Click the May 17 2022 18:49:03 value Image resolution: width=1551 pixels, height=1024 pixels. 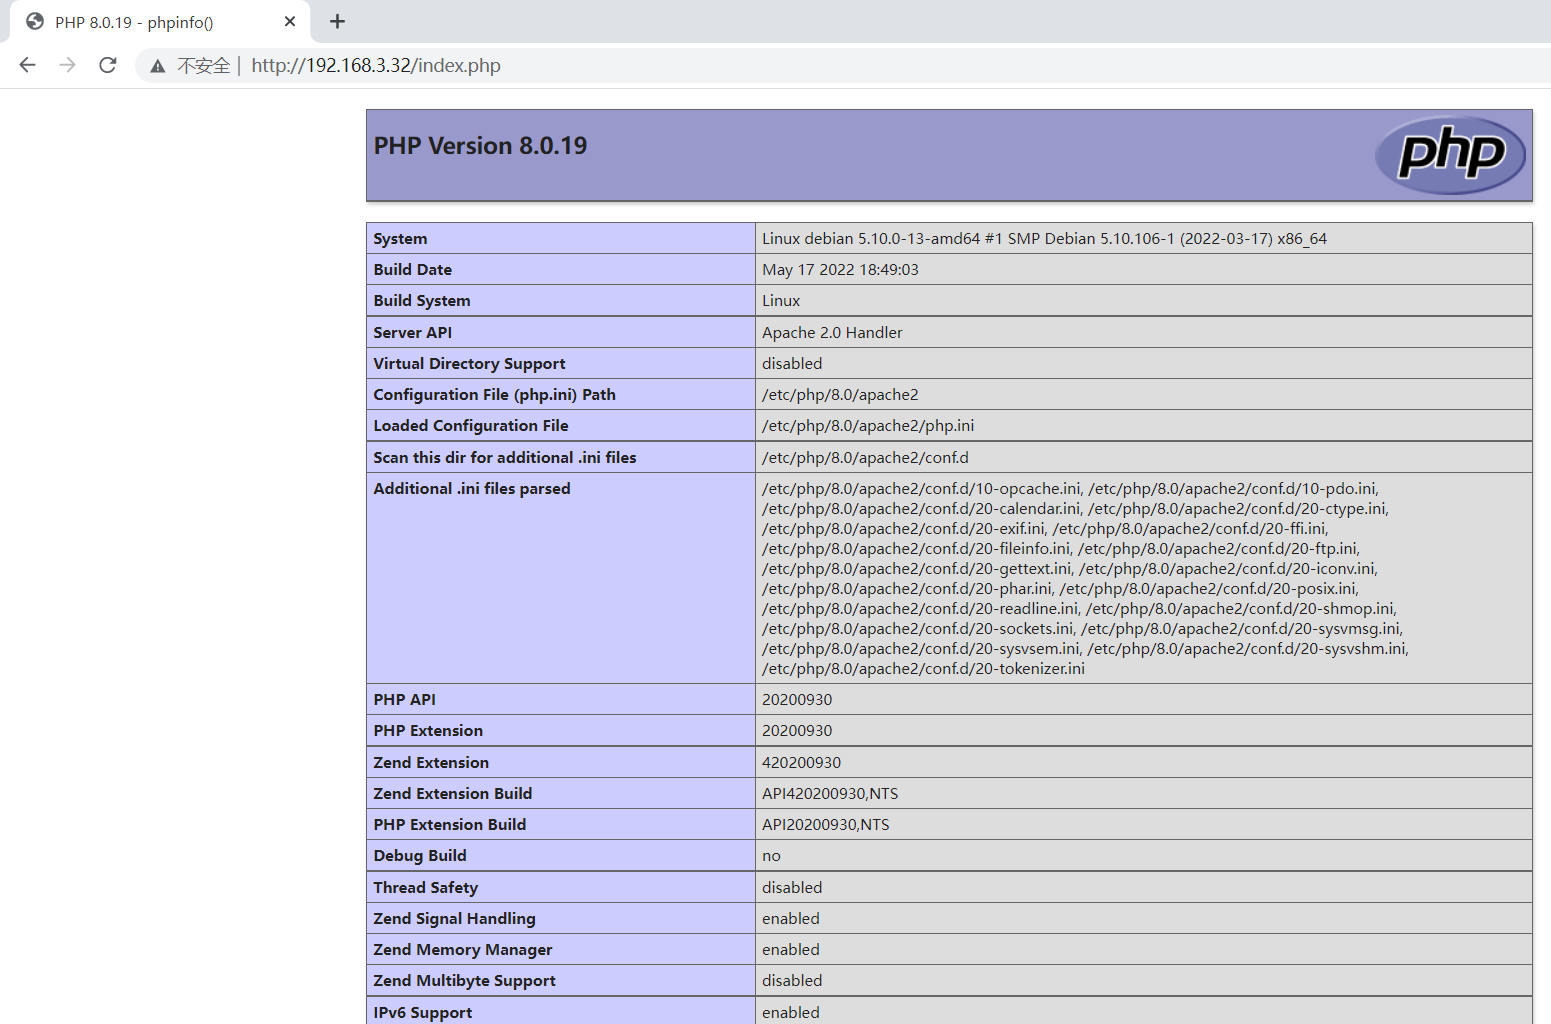pos(840,270)
